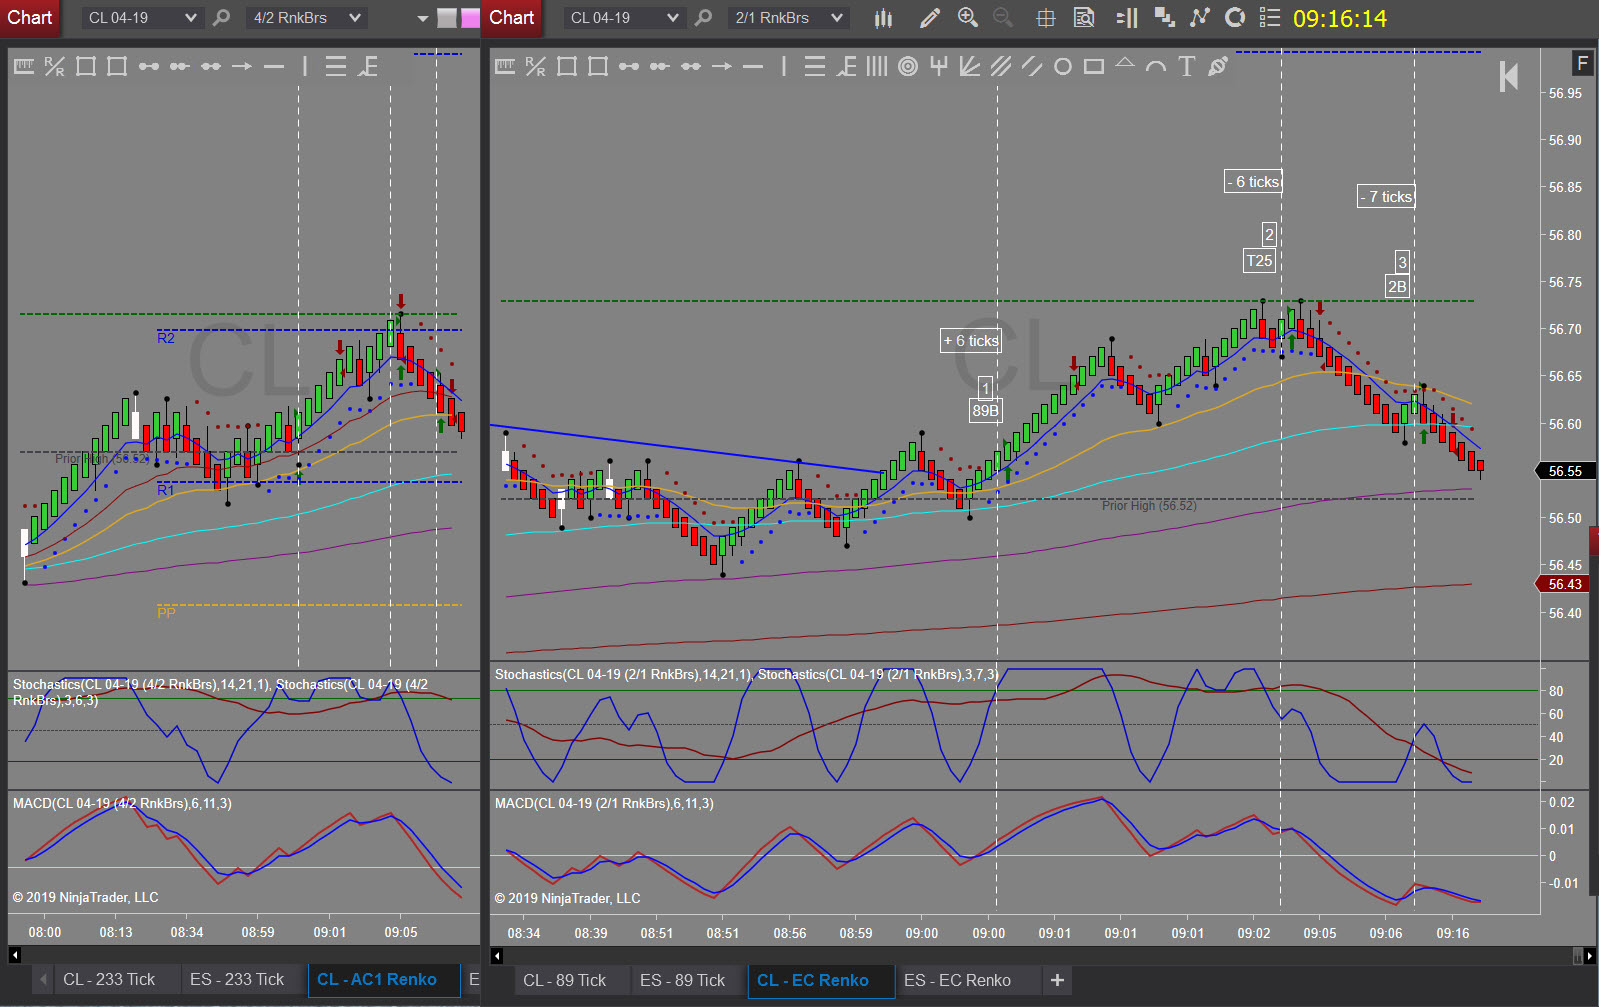
Task: Select Risk-Reward tool in left chart
Action: click(55, 67)
